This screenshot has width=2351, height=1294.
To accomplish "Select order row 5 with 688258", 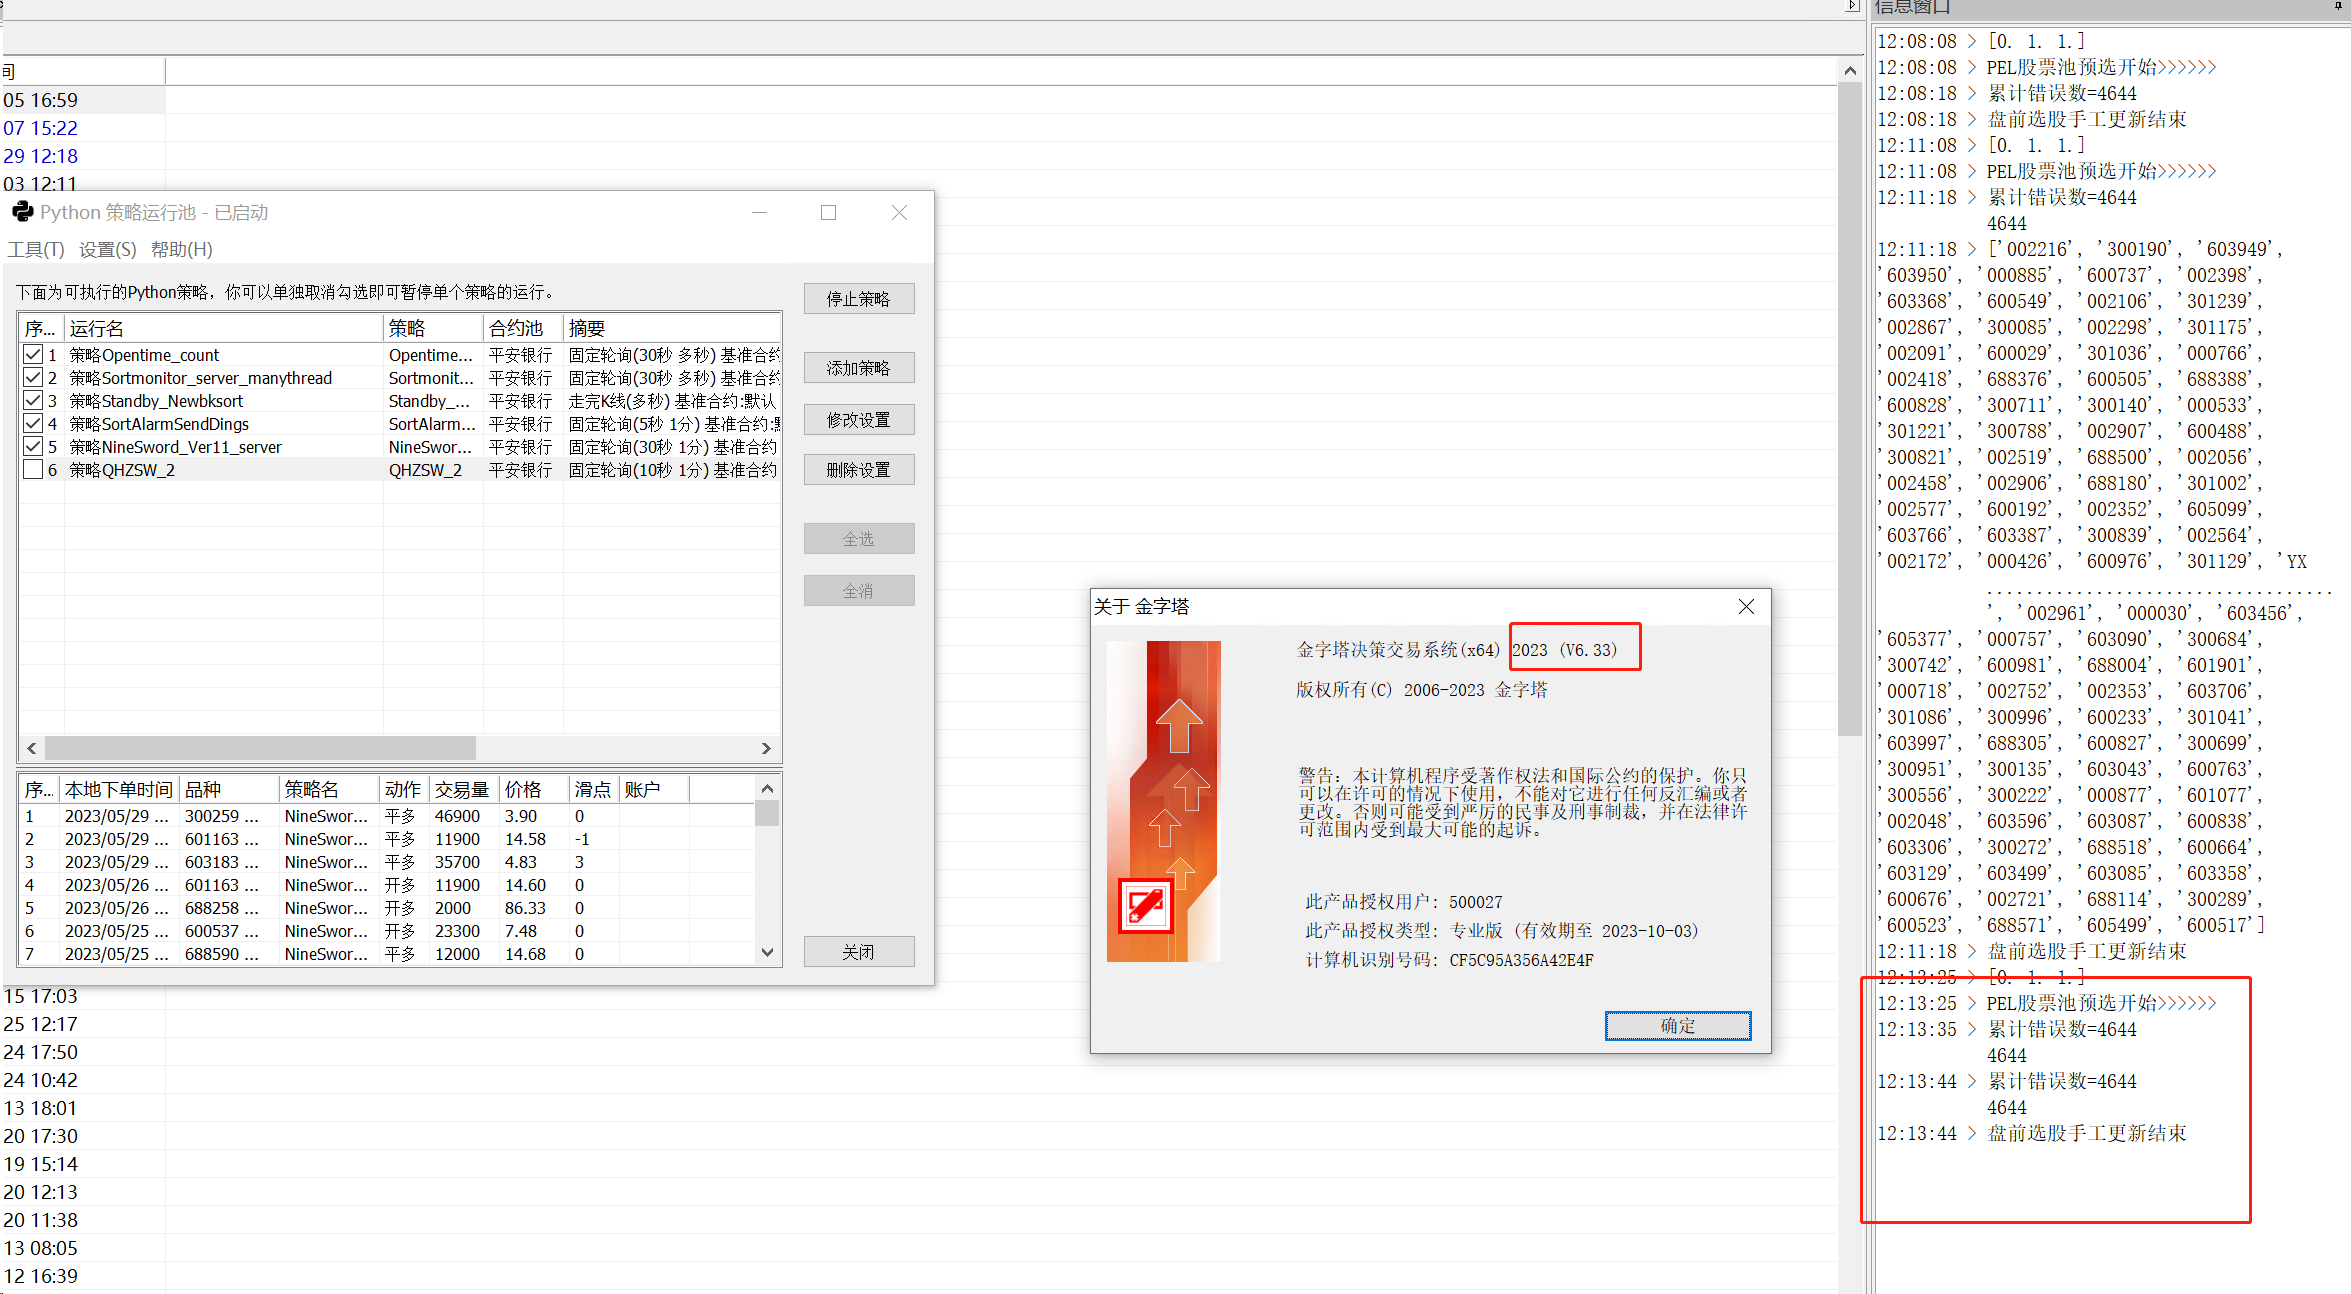I will (x=388, y=908).
